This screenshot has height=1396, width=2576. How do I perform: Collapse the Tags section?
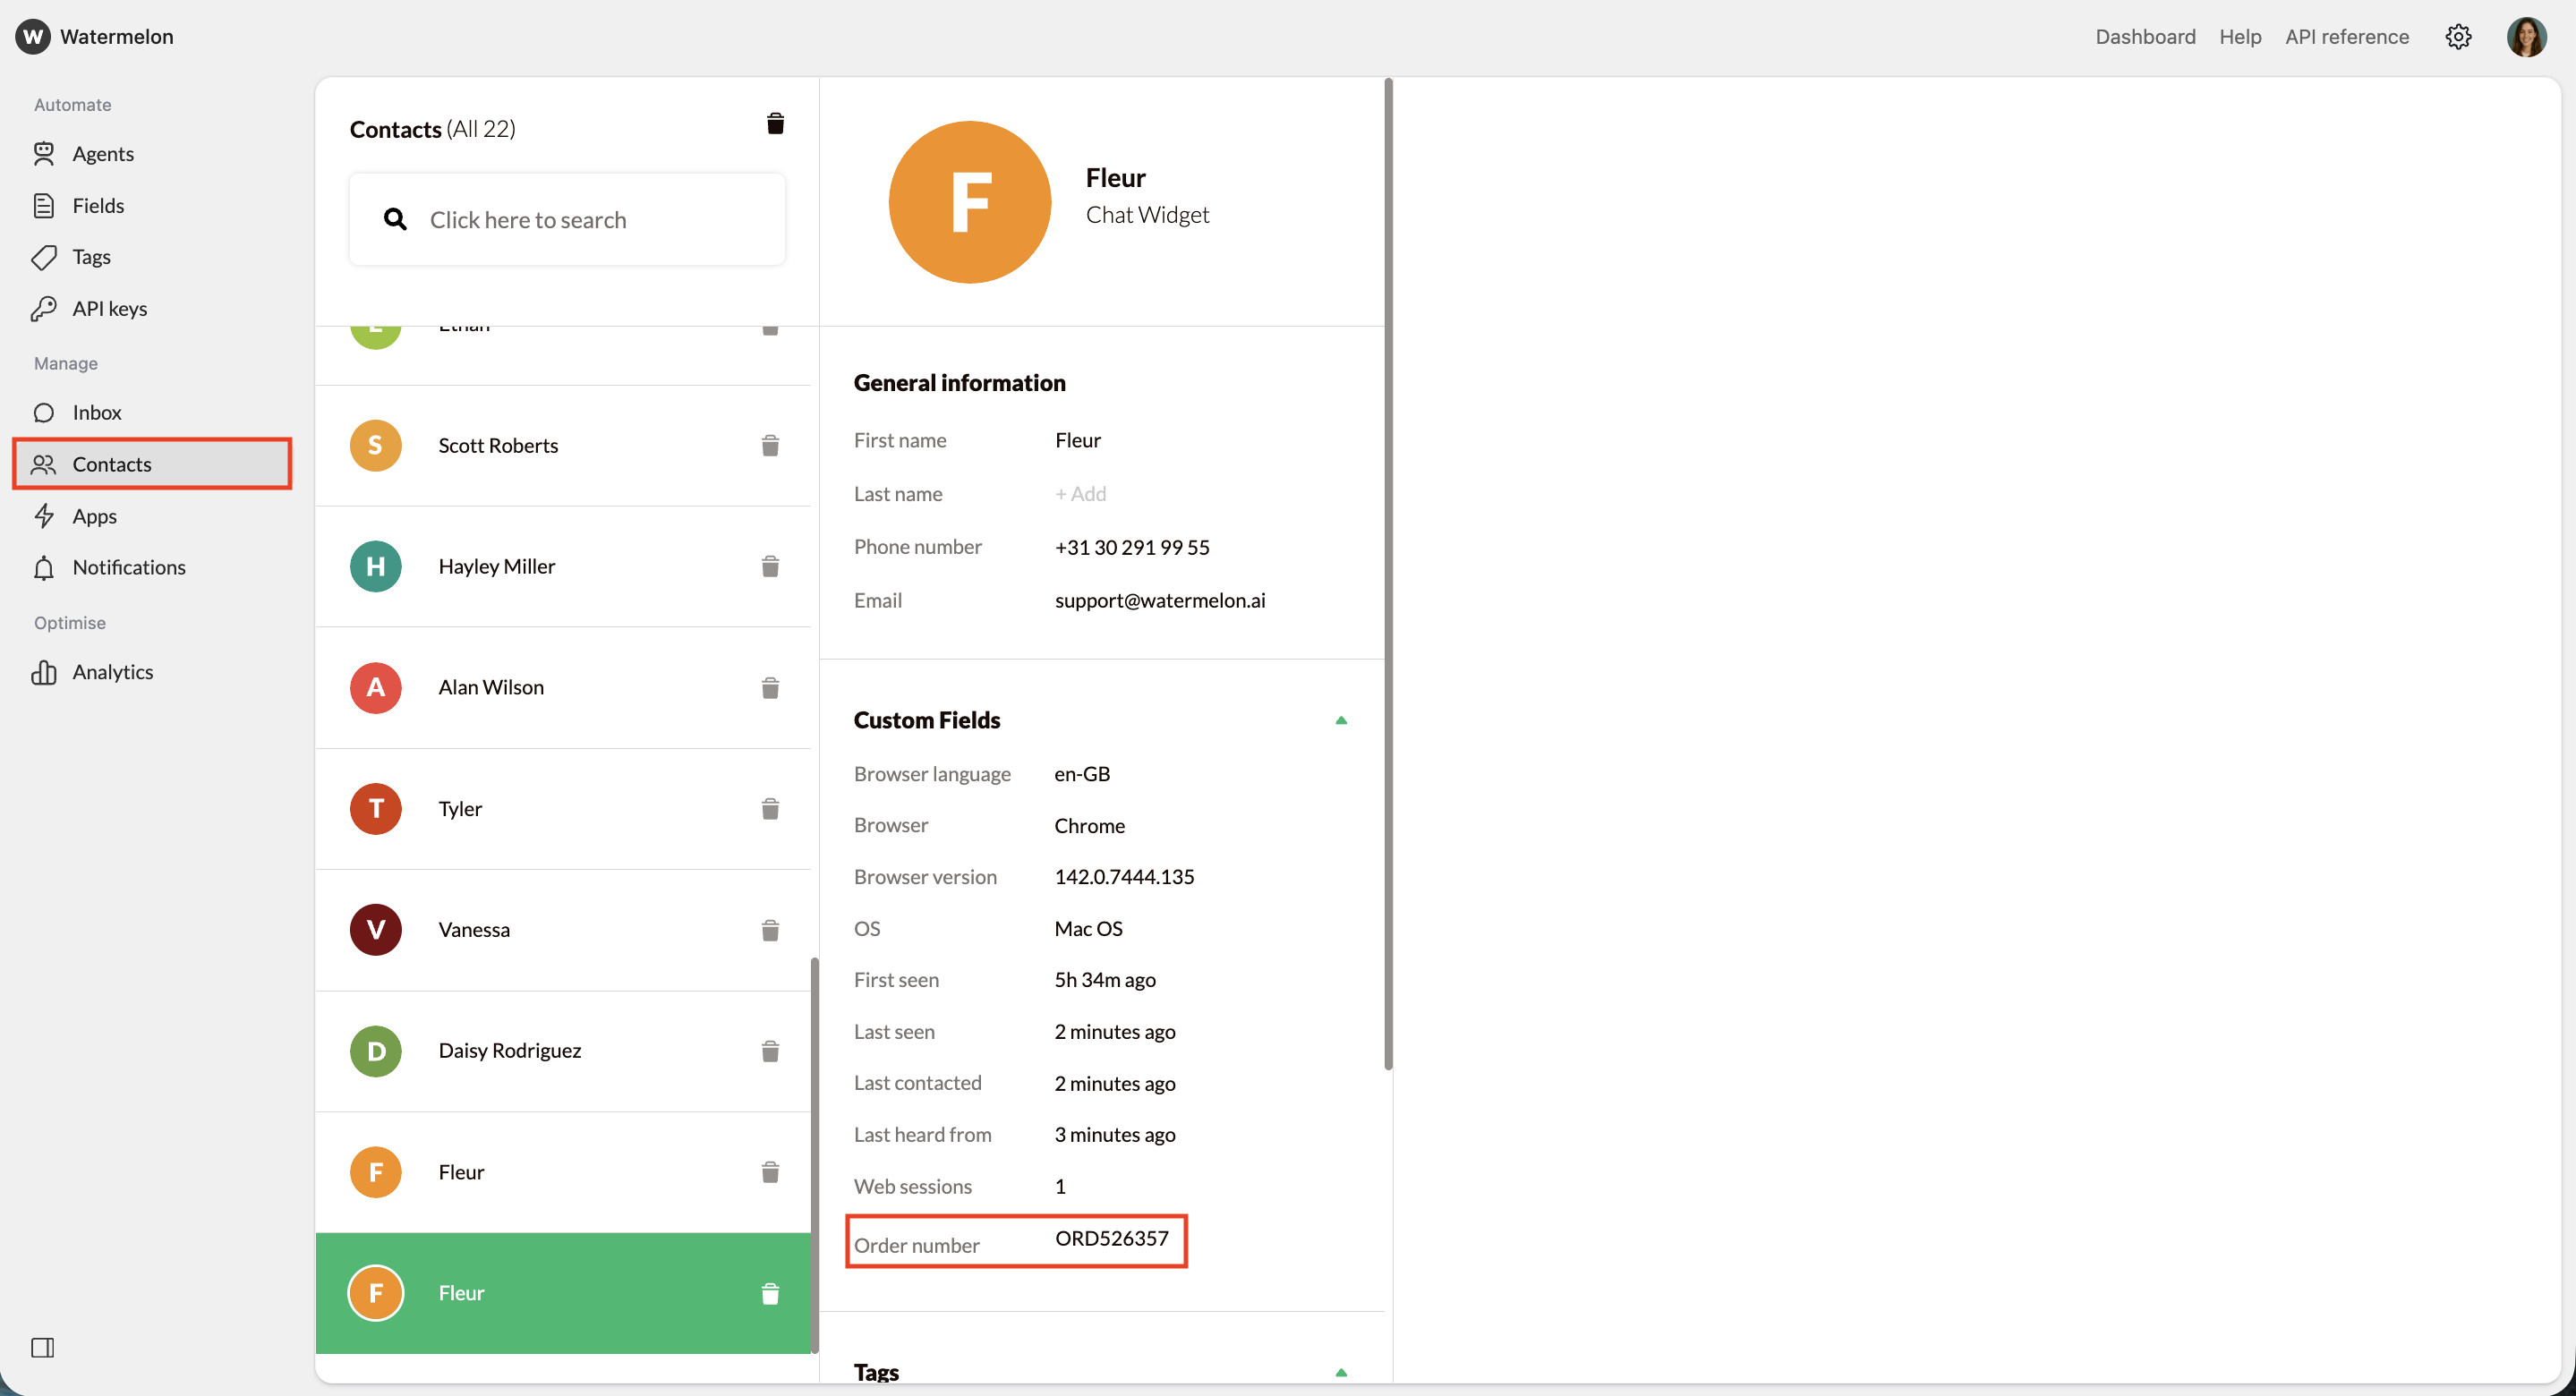1341,1372
